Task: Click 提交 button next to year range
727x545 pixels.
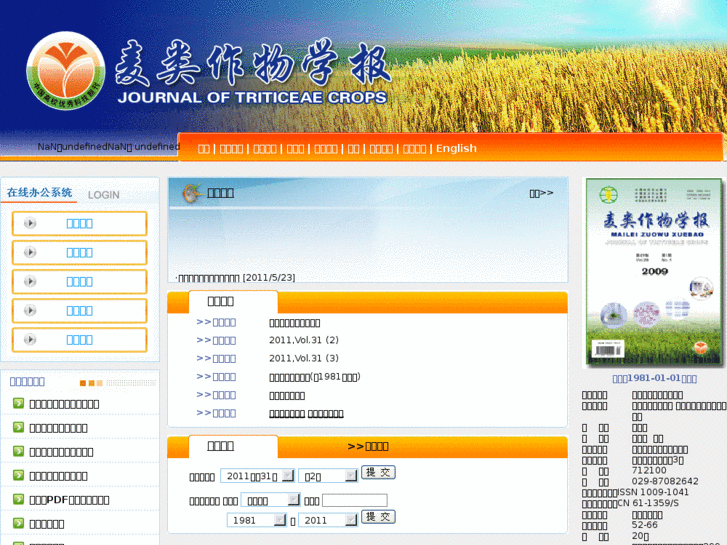Action: [378, 517]
